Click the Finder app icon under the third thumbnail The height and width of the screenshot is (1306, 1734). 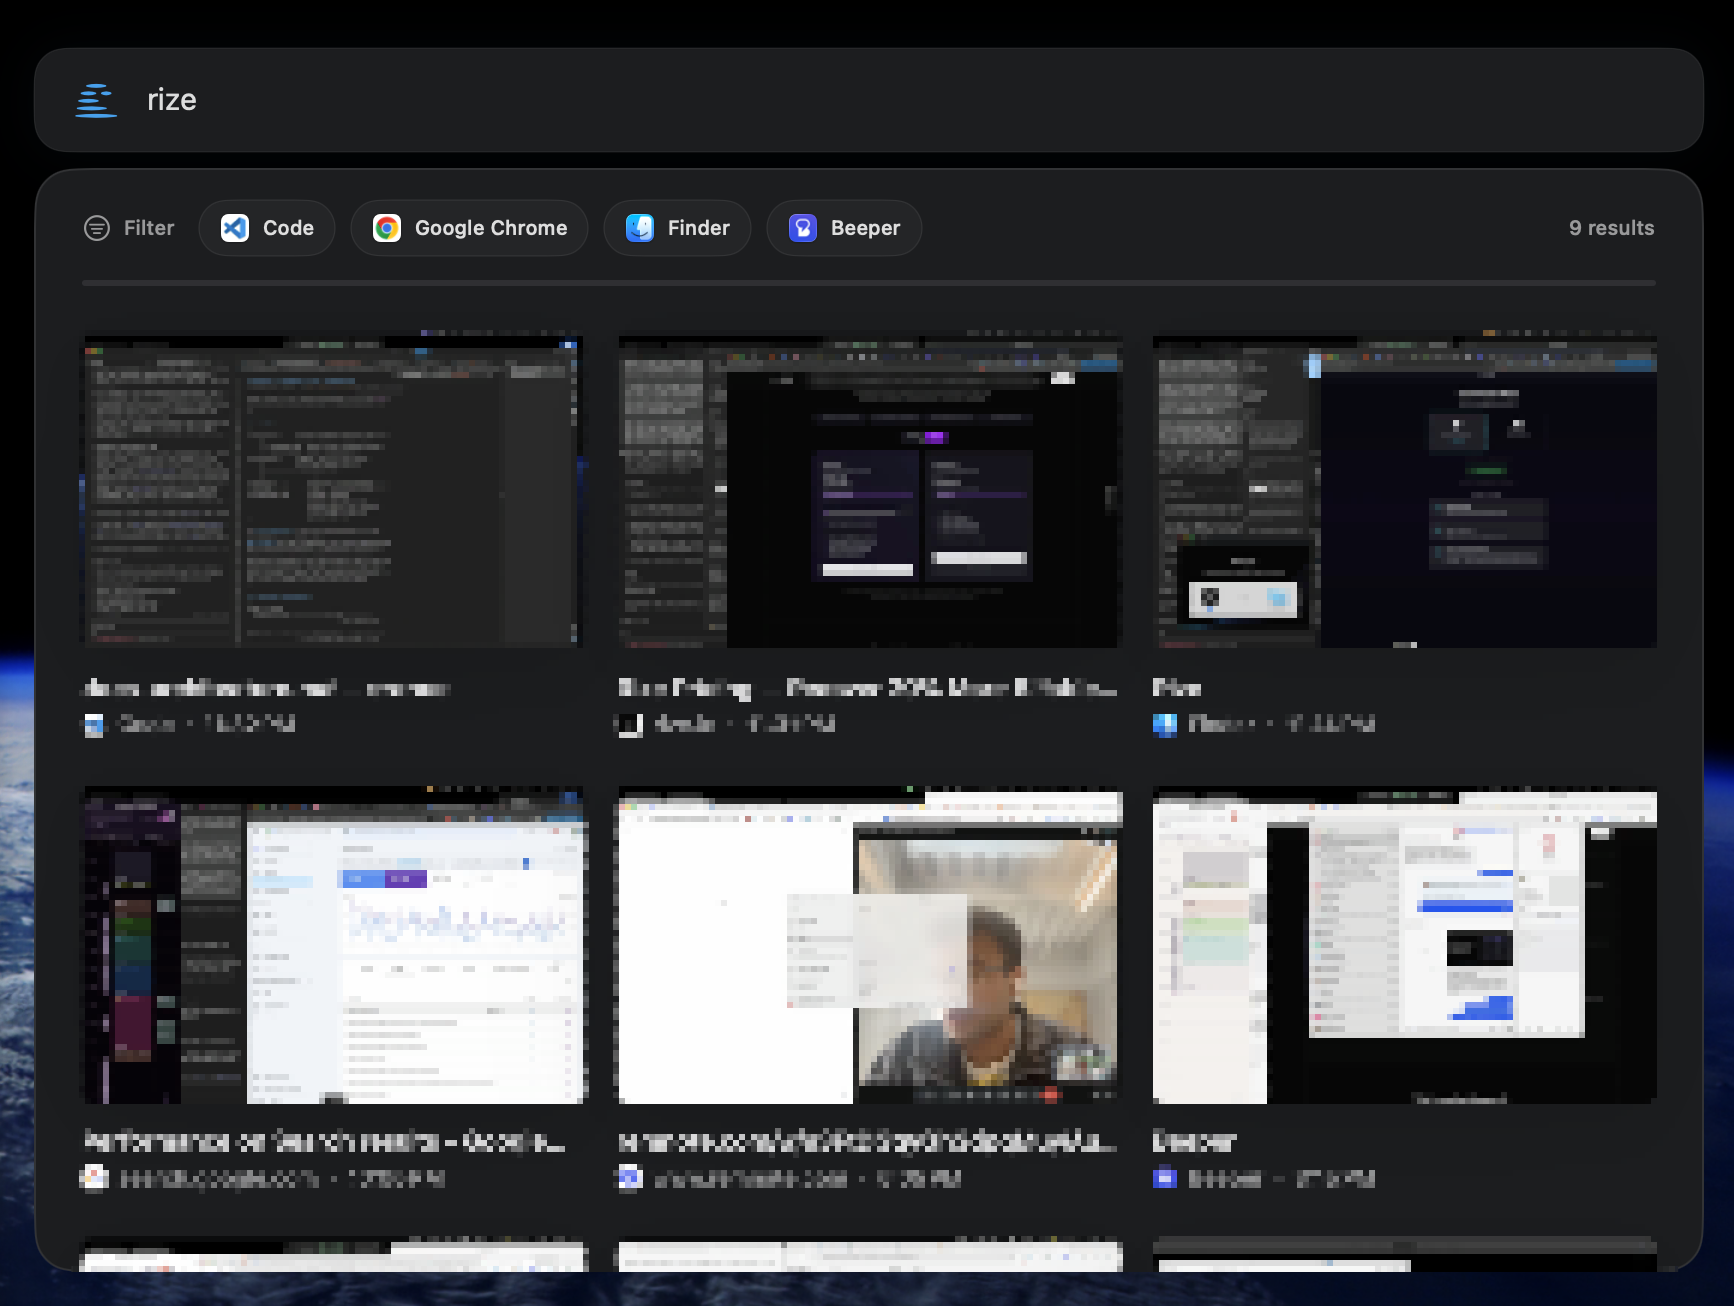pyautogui.click(x=1165, y=724)
